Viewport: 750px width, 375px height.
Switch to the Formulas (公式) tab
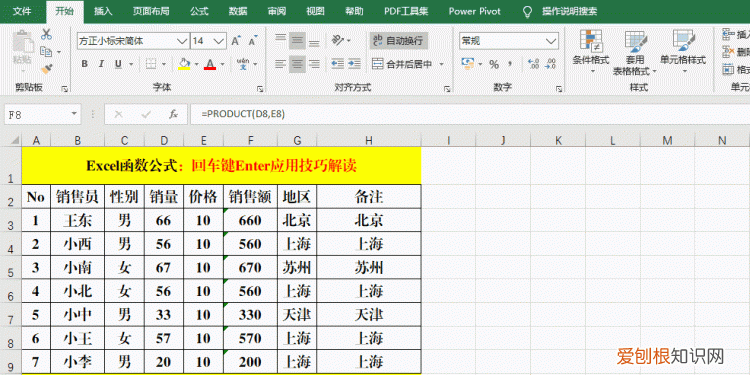coord(199,11)
